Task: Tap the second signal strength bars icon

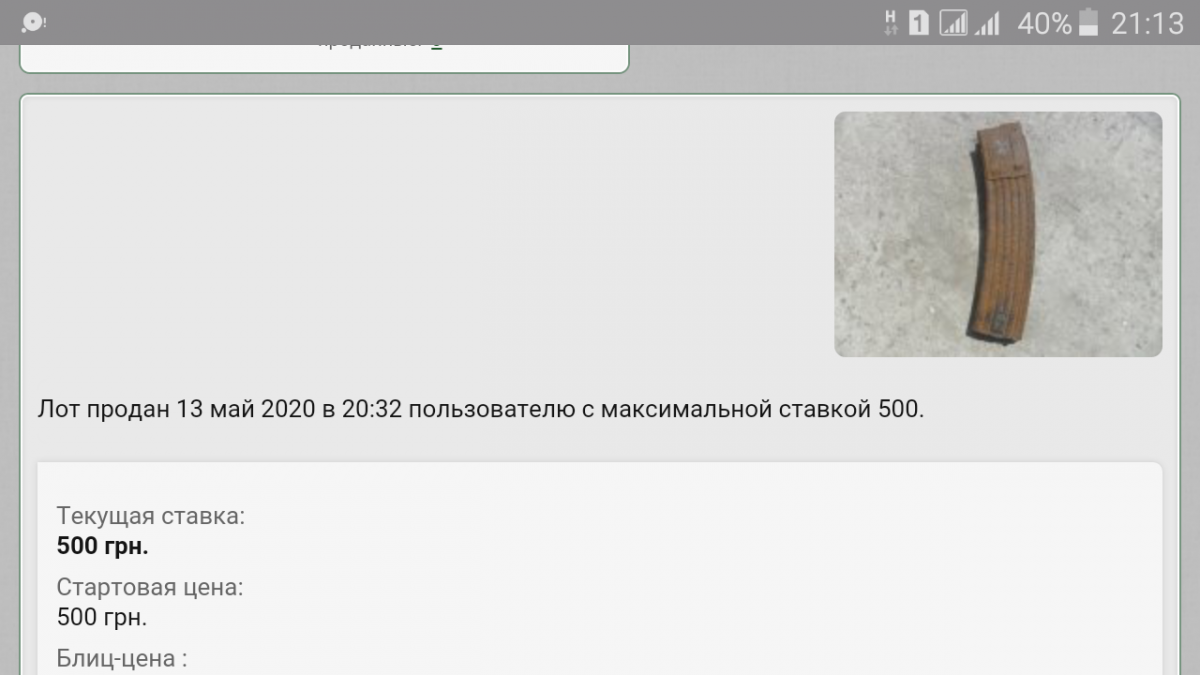Action: pos(987,22)
